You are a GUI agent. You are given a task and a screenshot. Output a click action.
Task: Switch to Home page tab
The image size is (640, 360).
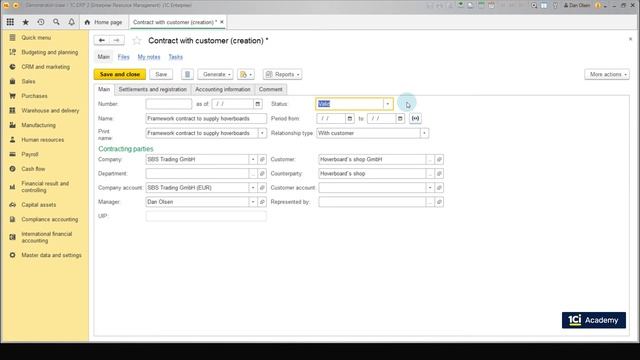click(104, 22)
